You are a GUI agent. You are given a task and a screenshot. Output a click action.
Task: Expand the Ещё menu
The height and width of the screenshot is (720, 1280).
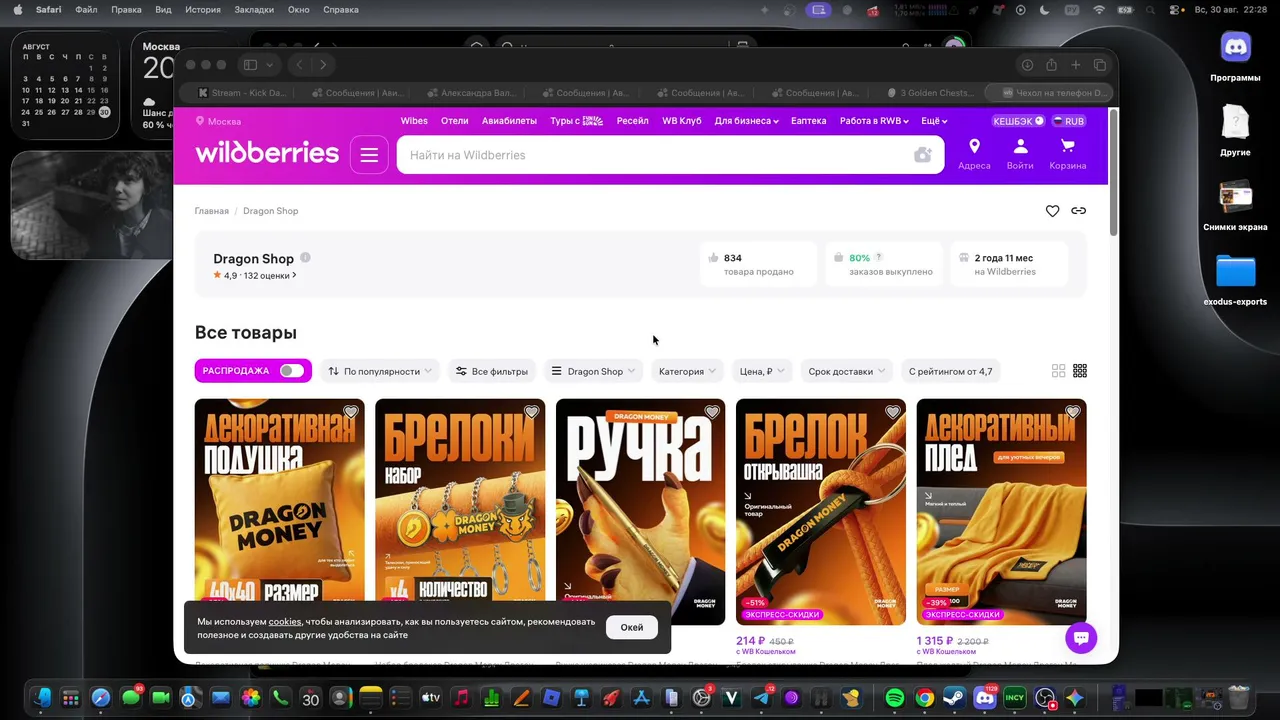tap(933, 121)
